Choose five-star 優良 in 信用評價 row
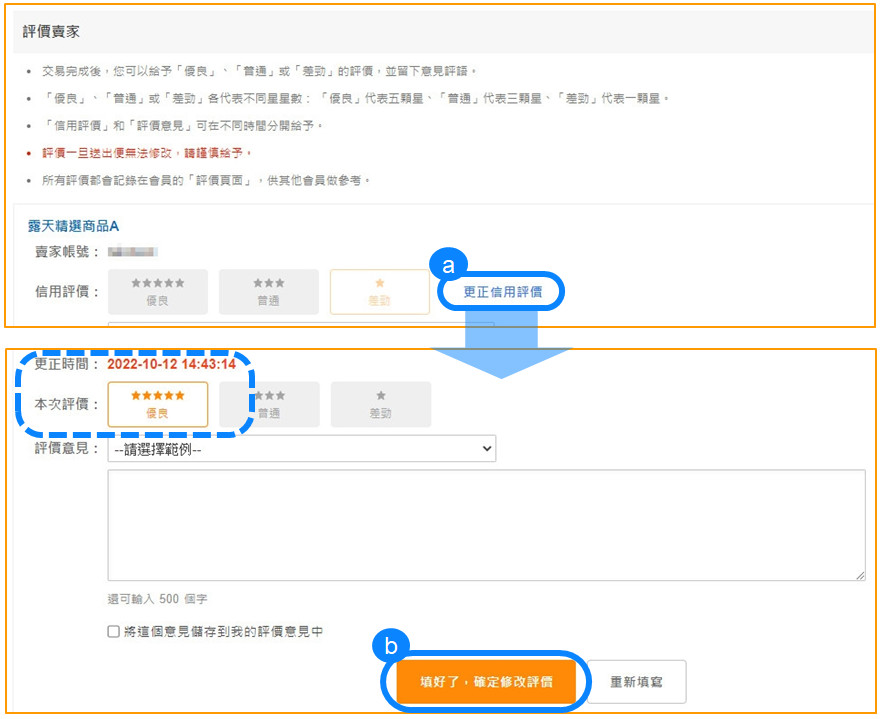Screen dimensions: 881x719 158,291
